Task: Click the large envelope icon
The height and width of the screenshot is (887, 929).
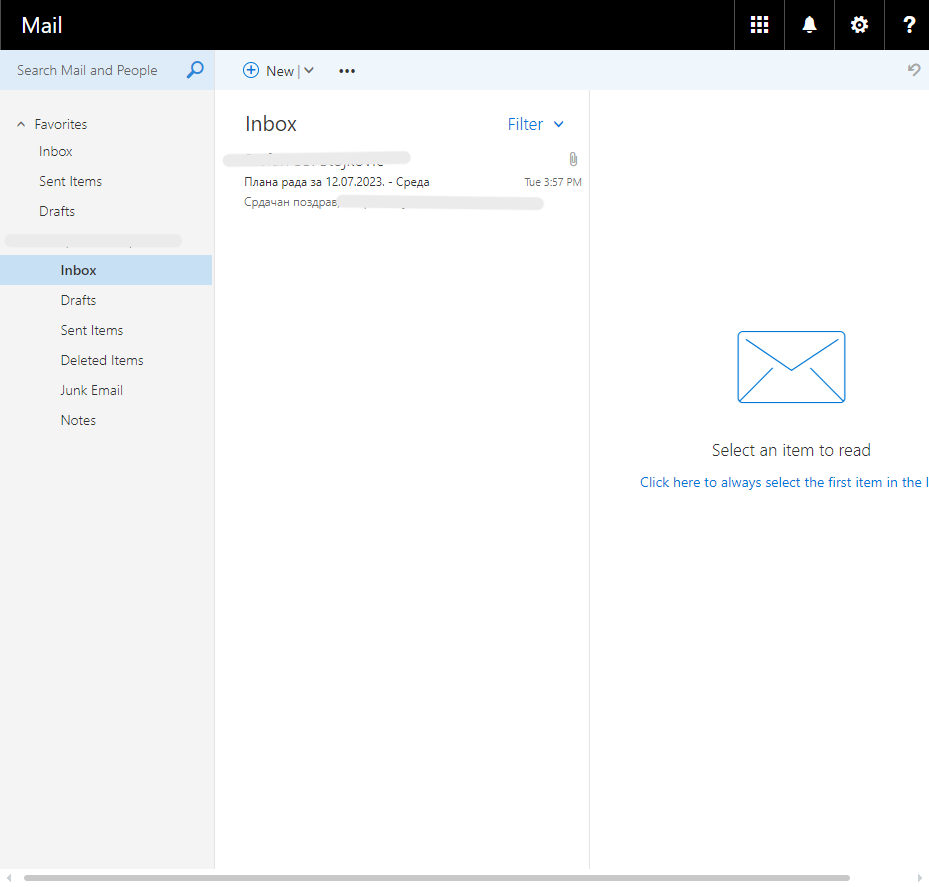Action: [x=791, y=367]
